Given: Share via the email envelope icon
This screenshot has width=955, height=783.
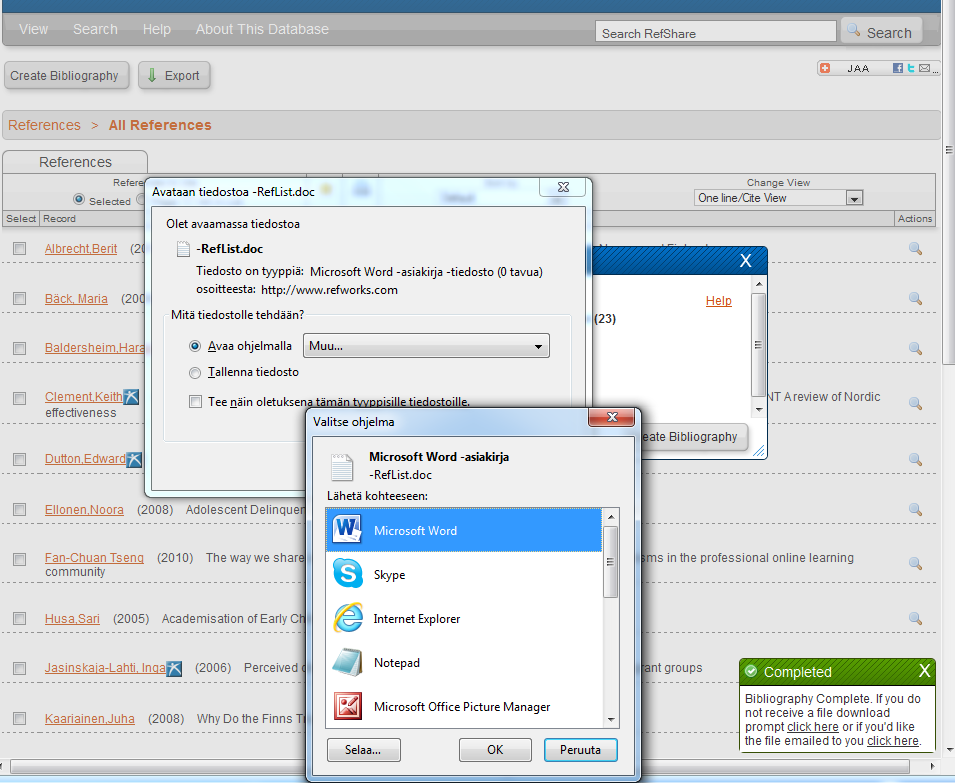Looking at the screenshot, I should pos(925,68).
